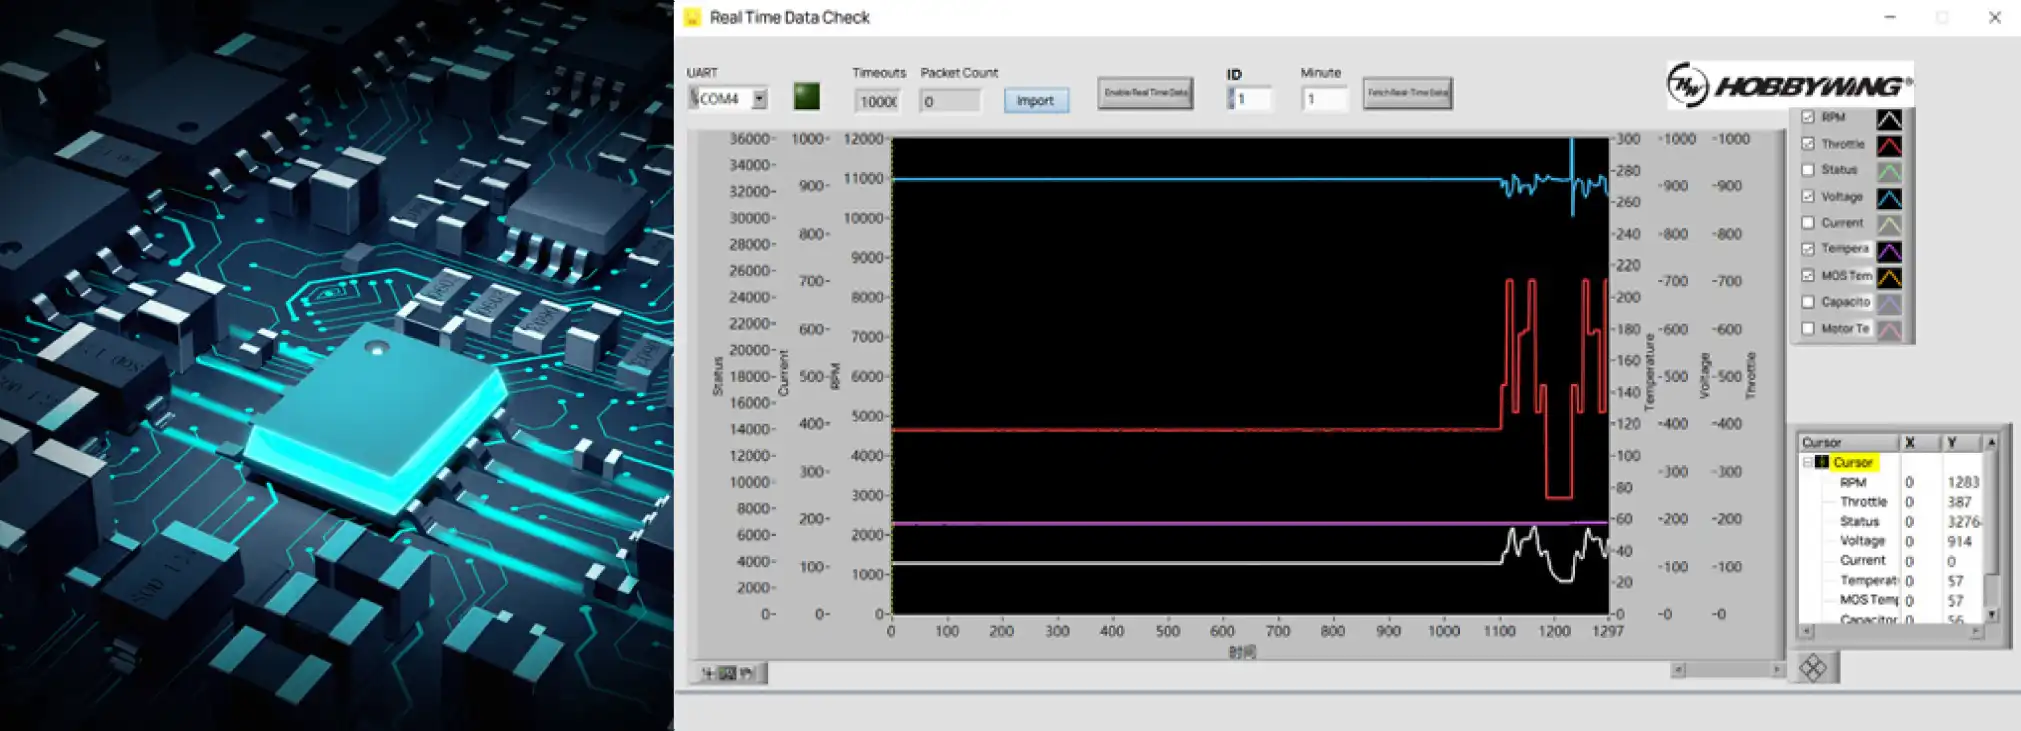Click the Cursor row crosshair icon
The width and height of the screenshot is (2021, 731).
click(1822, 462)
